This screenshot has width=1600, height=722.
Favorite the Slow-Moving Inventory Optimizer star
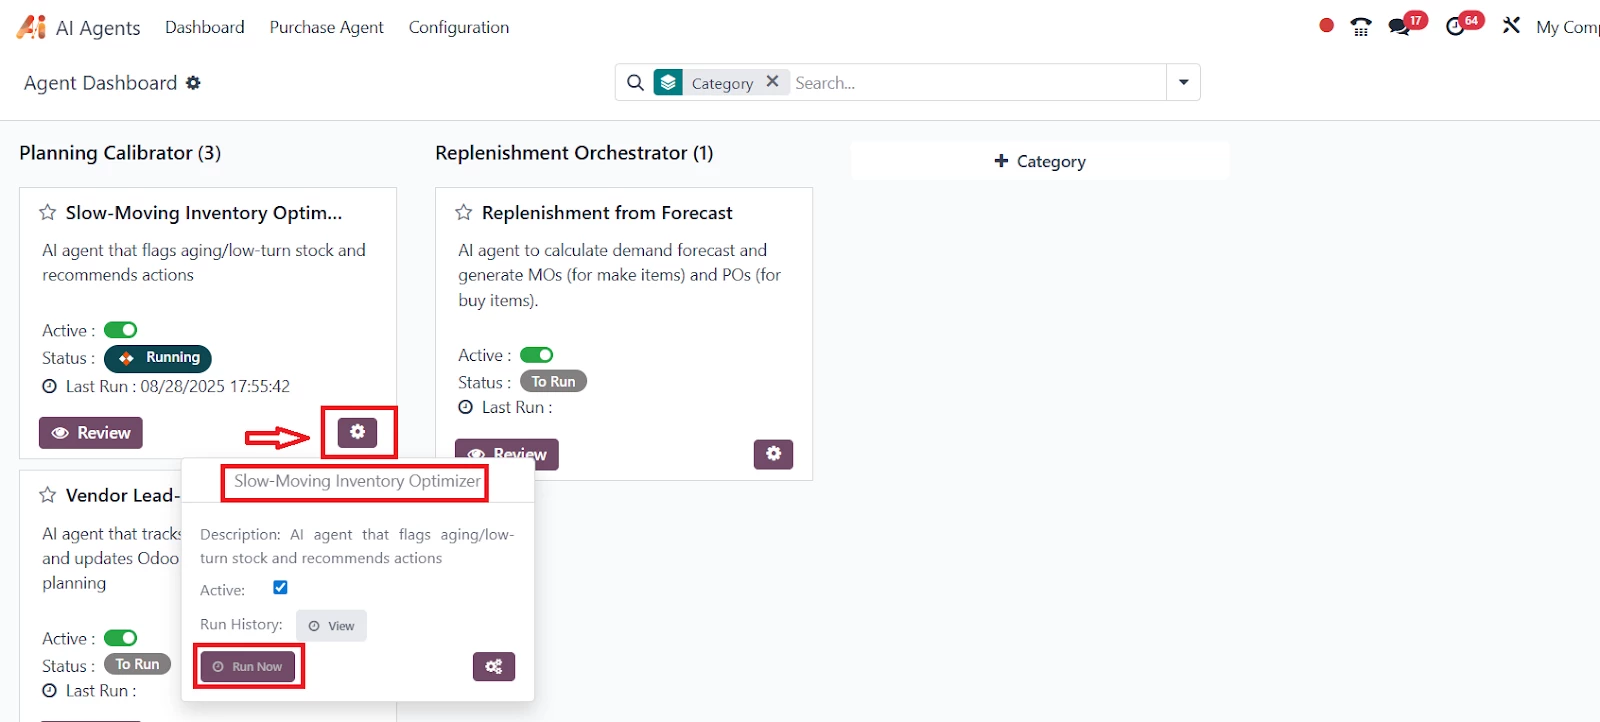tap(48, 212)
